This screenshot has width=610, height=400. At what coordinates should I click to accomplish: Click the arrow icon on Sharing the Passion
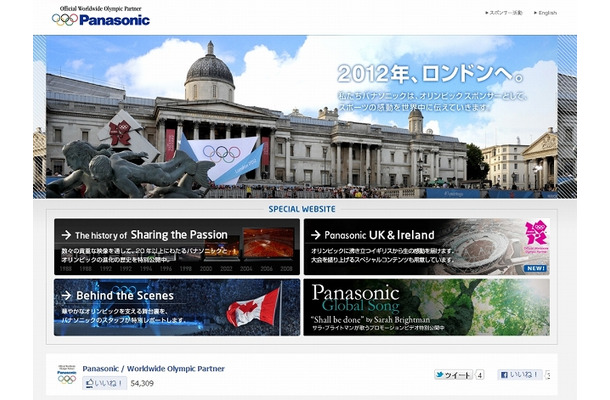click(66, 235)
